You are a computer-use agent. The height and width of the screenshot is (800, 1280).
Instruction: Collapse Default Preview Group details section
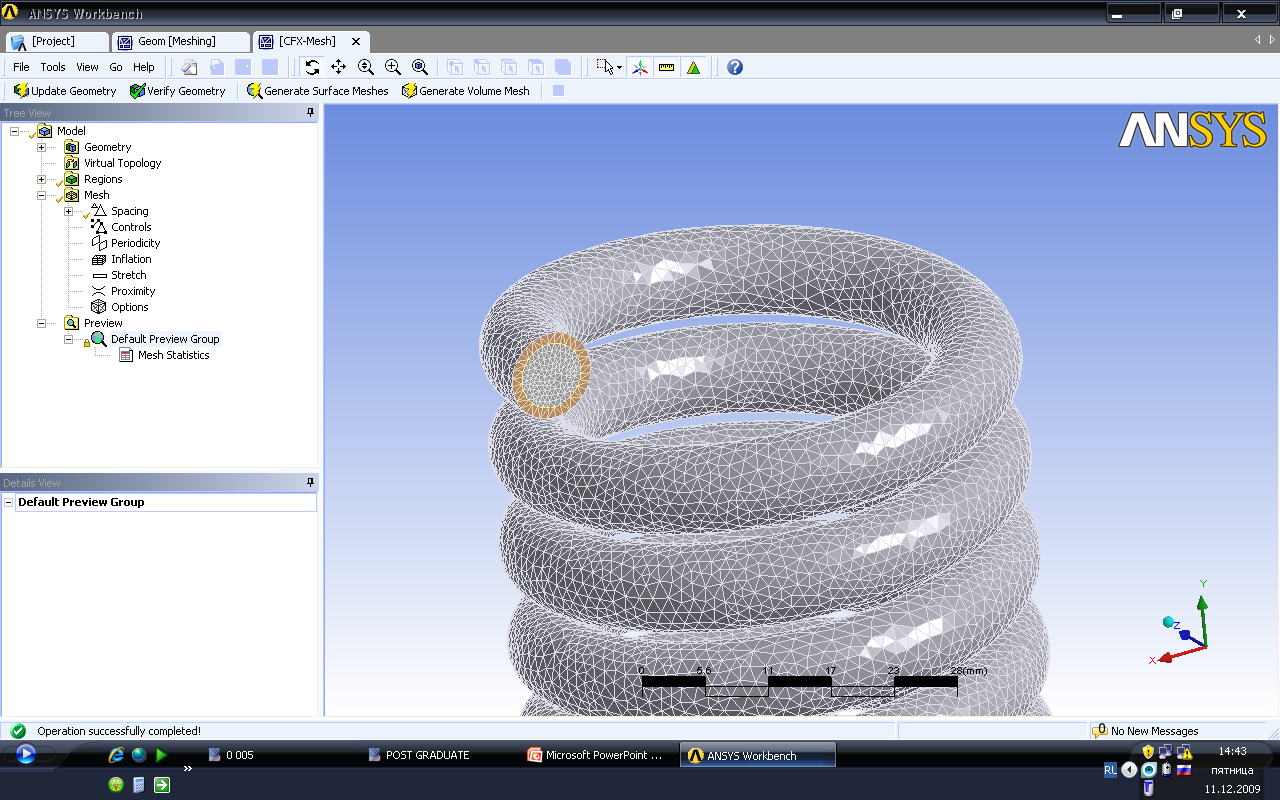9,502
